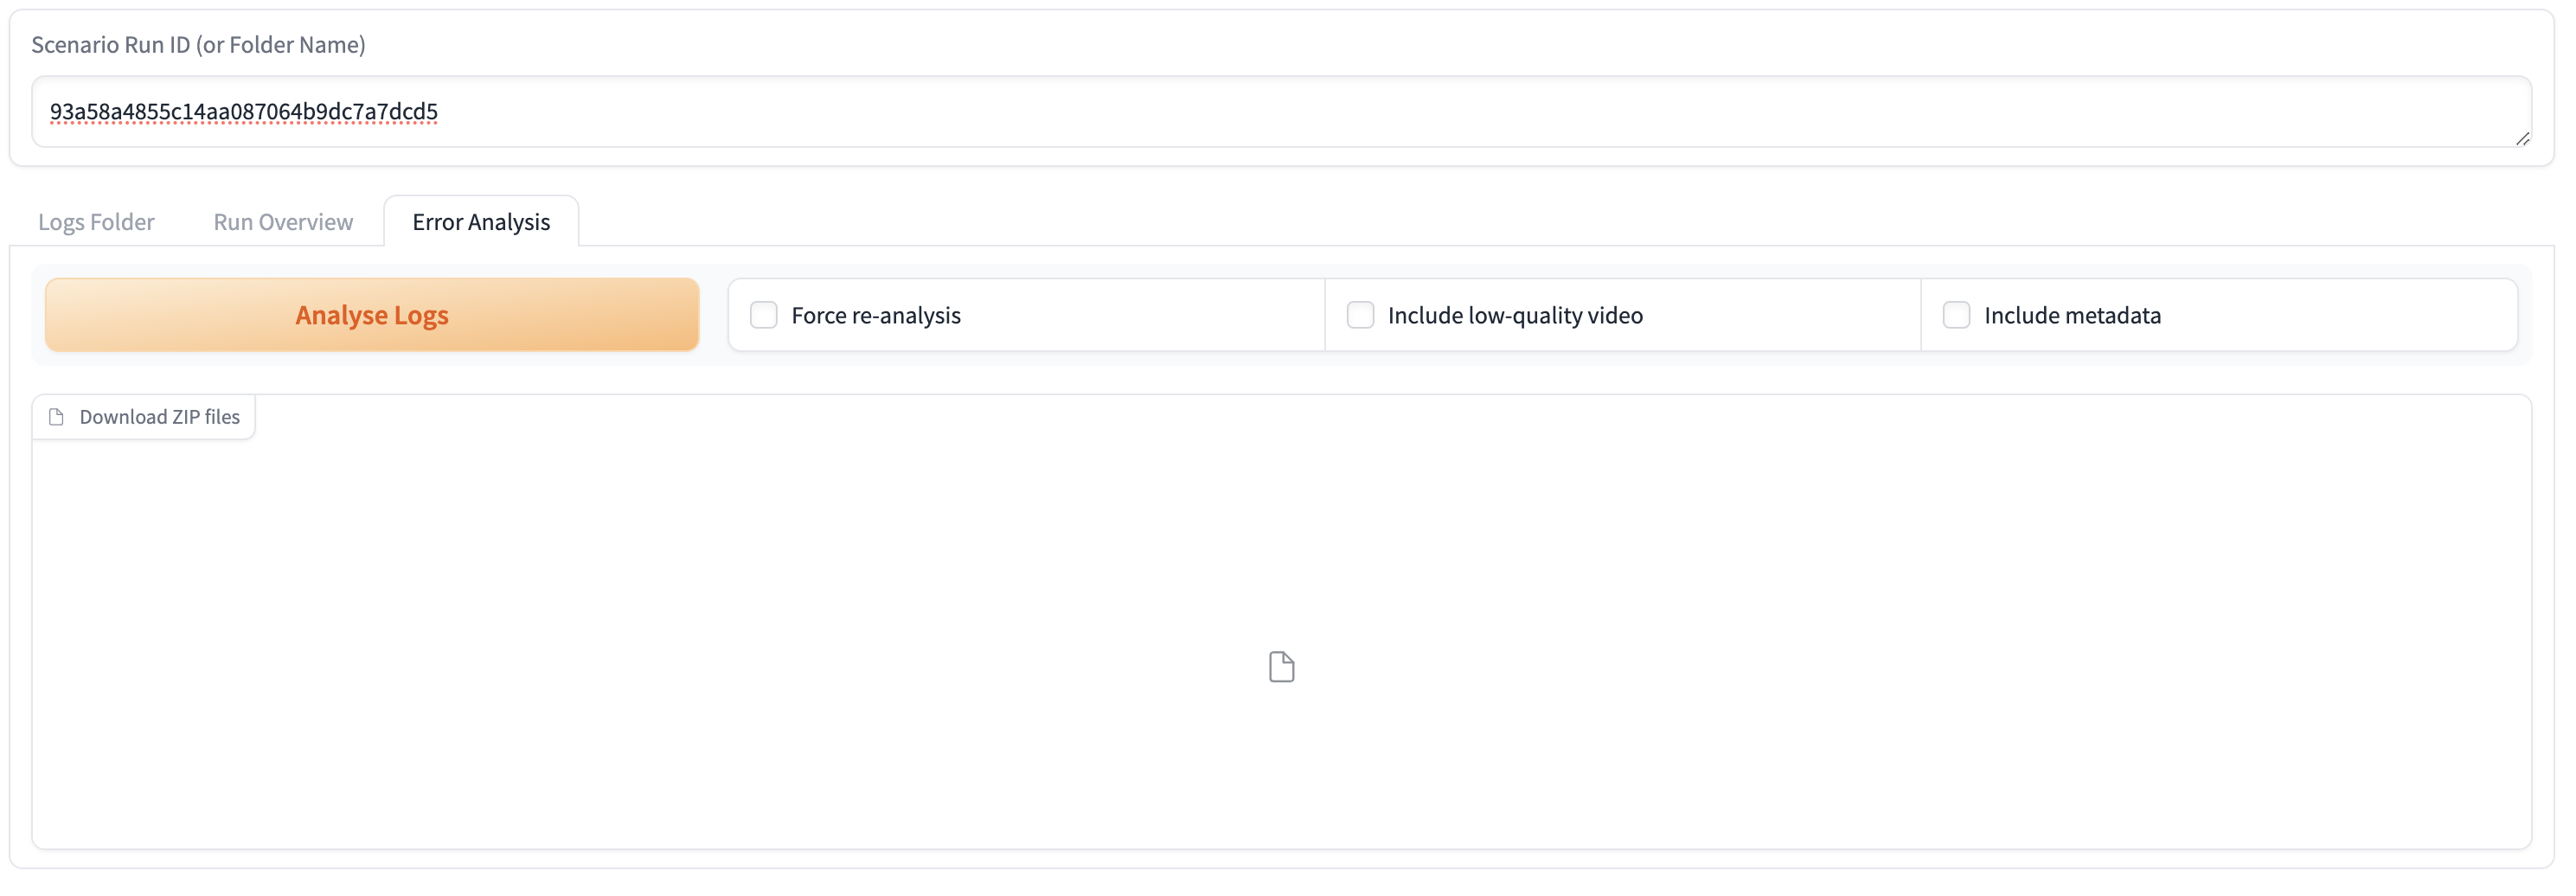This screenshot has width=2576, height=896.
Task: Click the Download ZIP files label
Action: tap(160, 417)
